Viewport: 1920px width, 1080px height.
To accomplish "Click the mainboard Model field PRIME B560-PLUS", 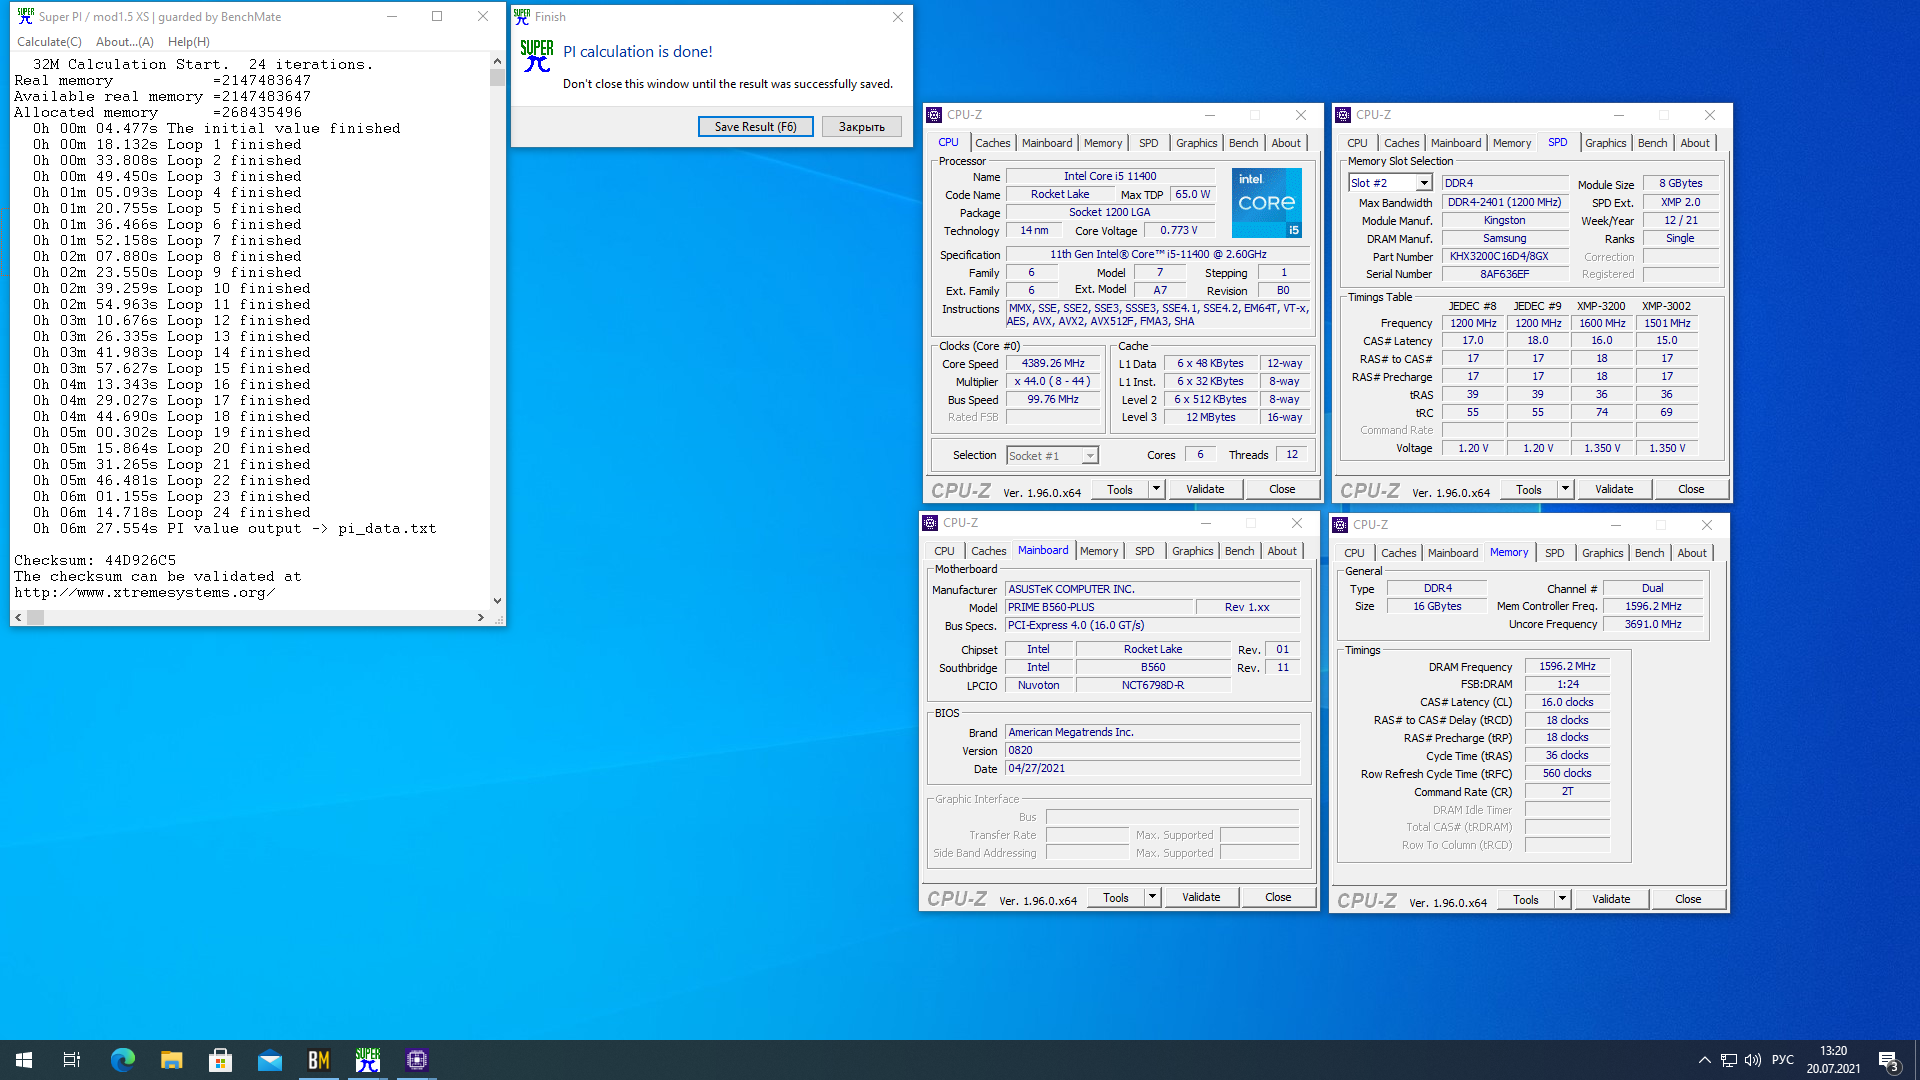I will click(x=1099, y=607).
